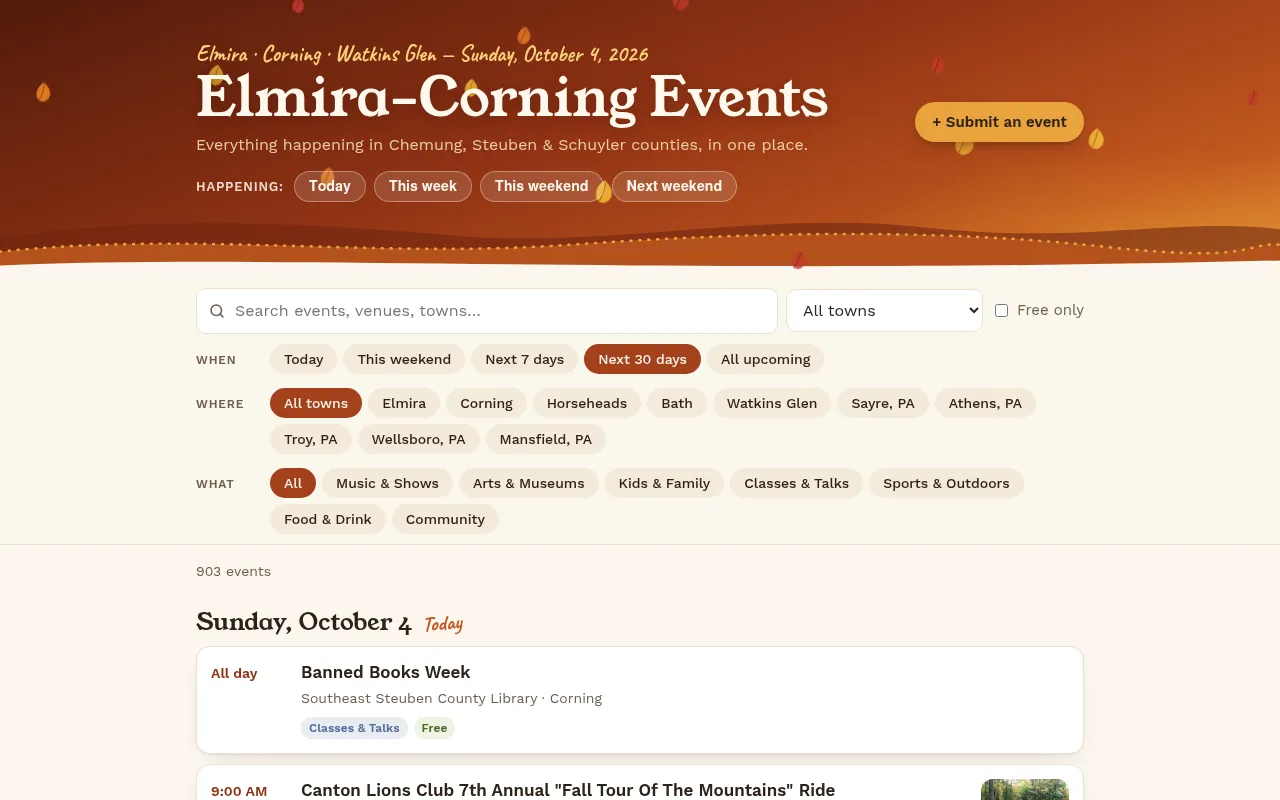The image size is (1280, 800).
Task: Click the Submit an event button
Action: pyautogui.click(x=999, y=122)
